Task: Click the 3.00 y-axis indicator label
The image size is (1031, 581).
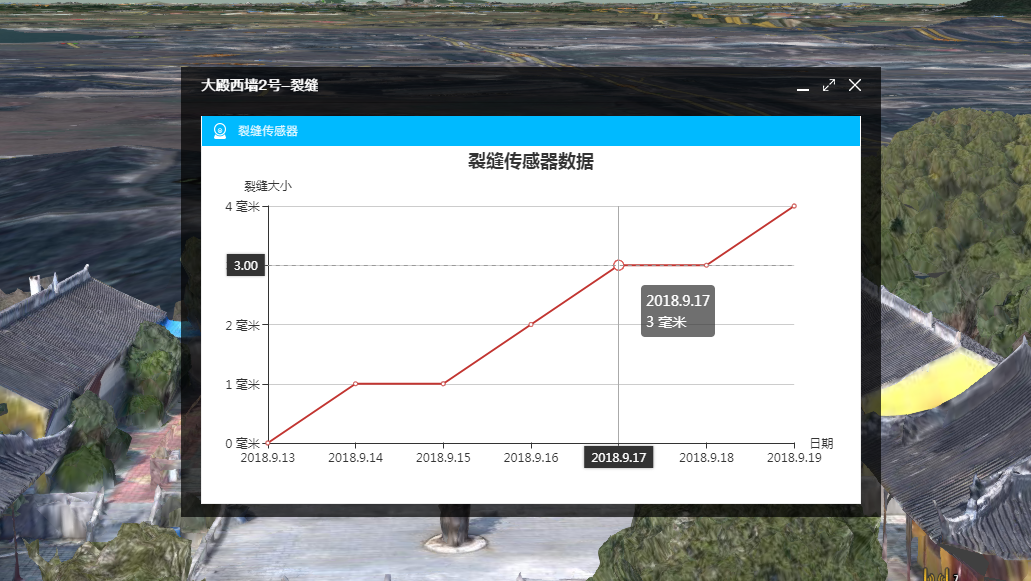Action: coord(246,266)
